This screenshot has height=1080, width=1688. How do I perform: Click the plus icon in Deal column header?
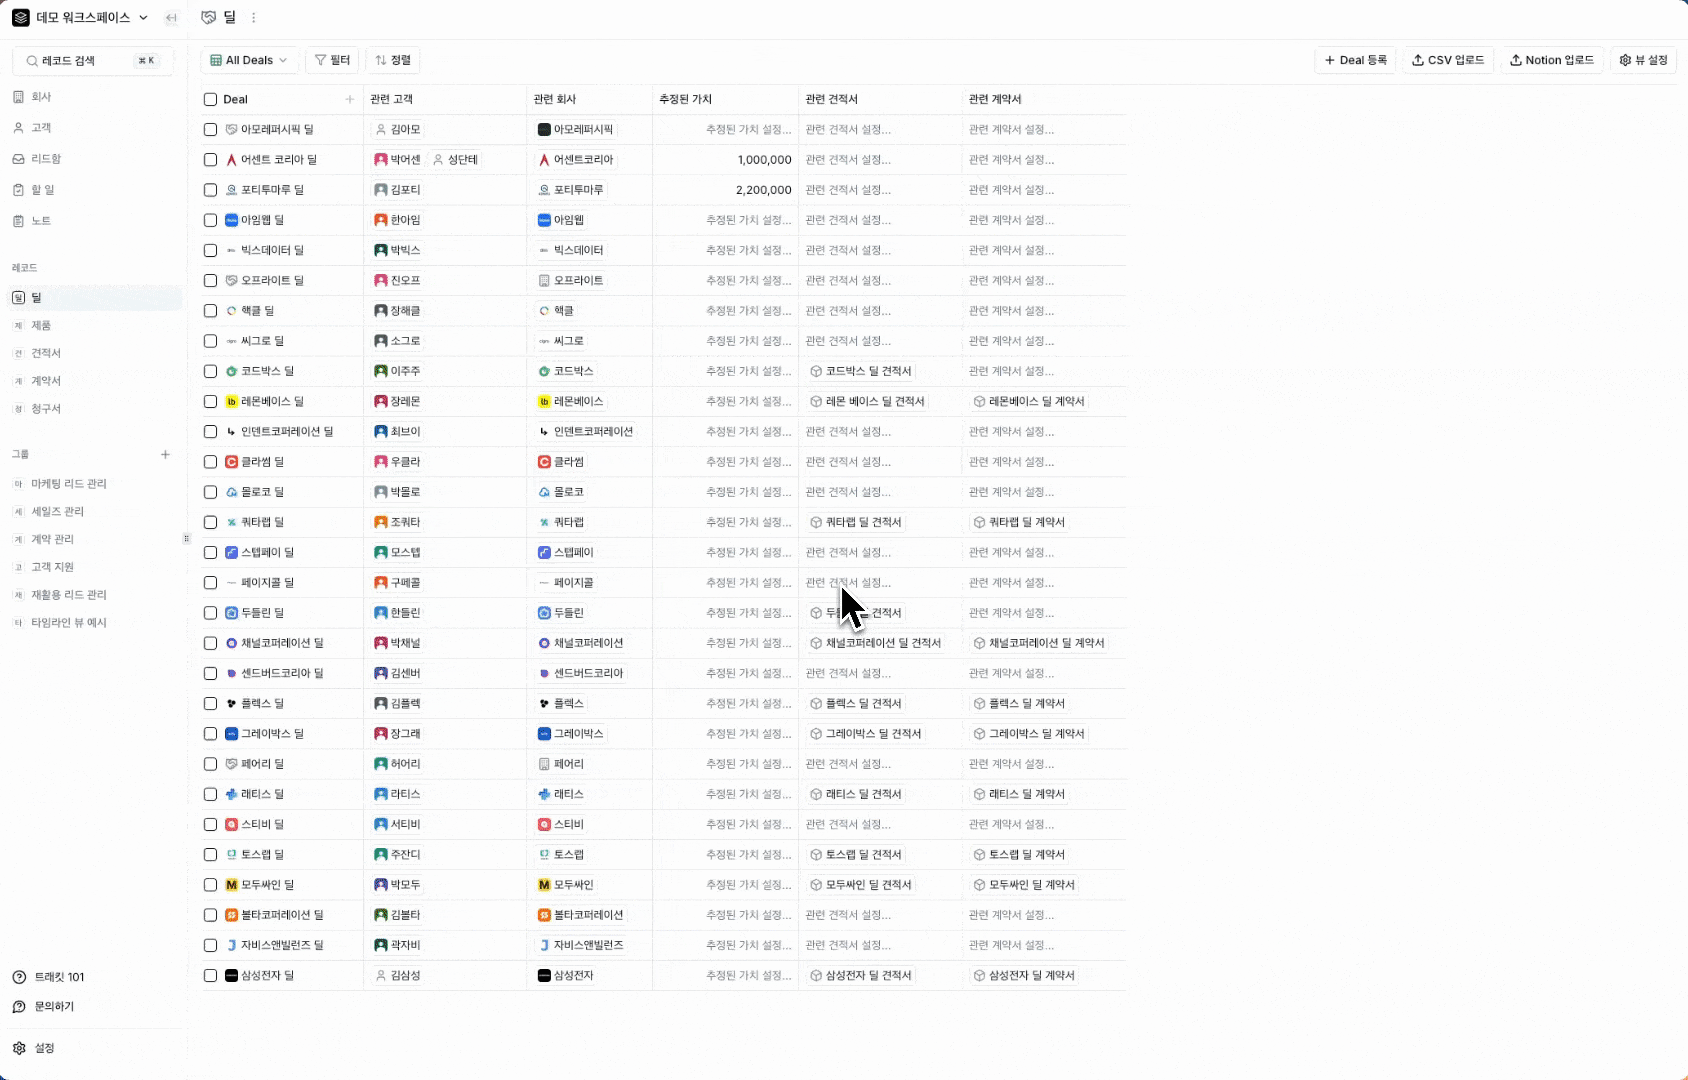pyautogui.click(x=349, y=99)
